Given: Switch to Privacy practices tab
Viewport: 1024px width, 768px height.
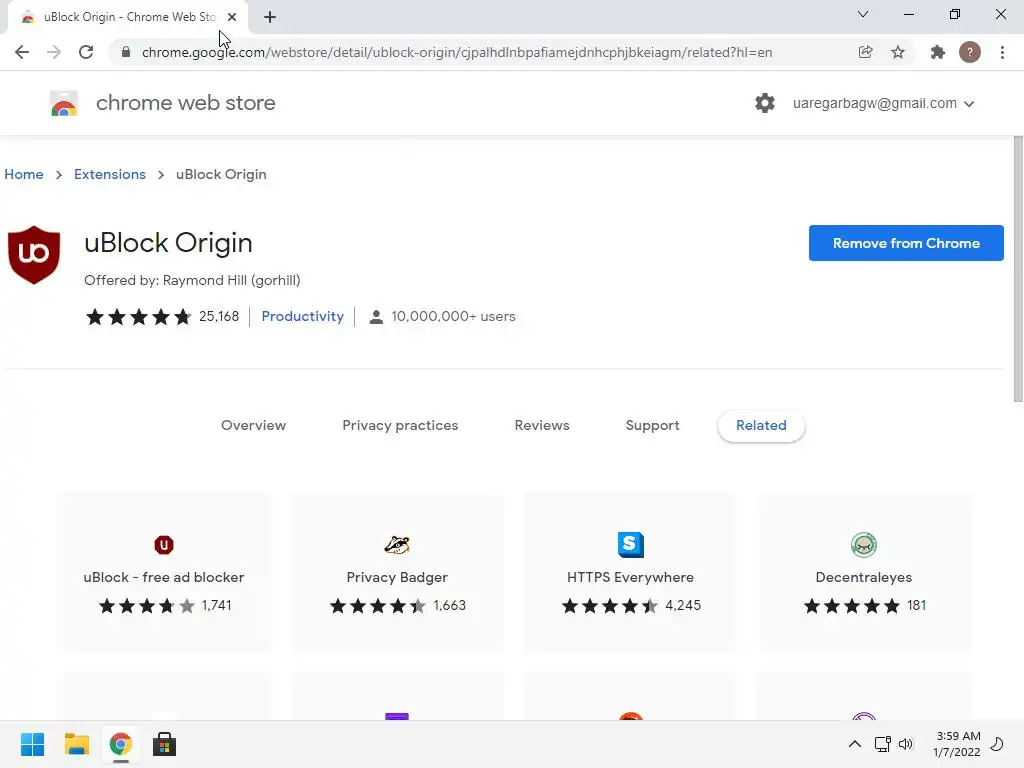Looking at the screenshot, I should point(400,425).
